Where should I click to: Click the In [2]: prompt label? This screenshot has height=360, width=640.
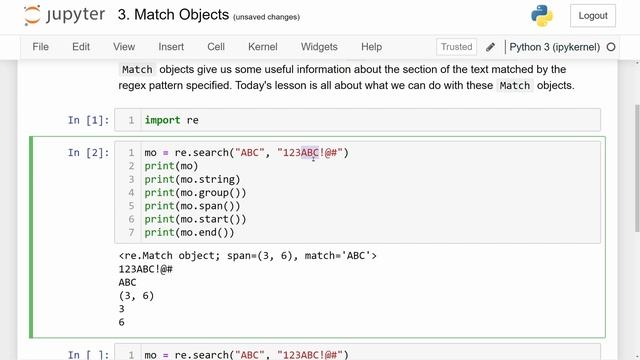[x=89, y=153]
